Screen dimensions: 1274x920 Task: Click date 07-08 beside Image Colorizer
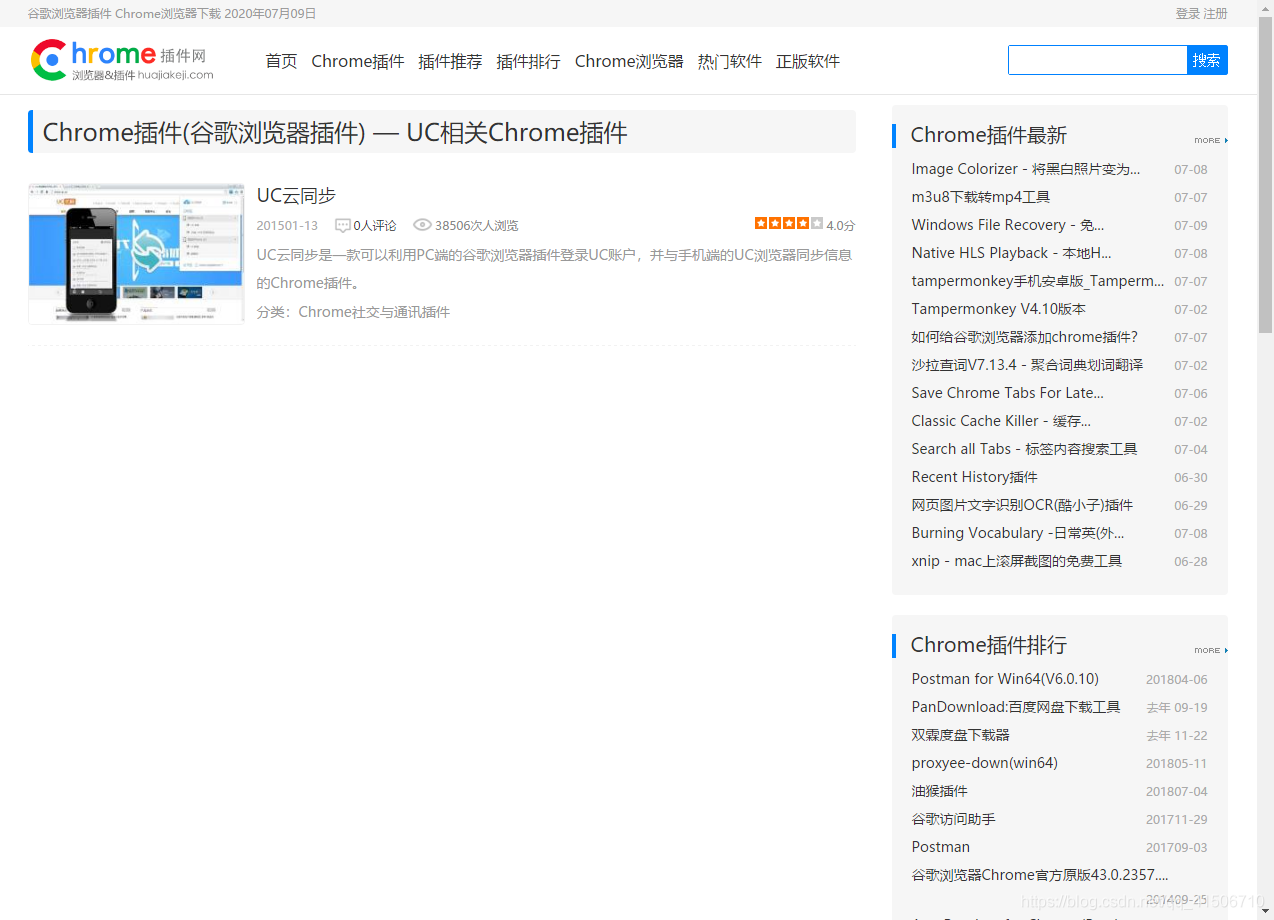coord(1191,170)
